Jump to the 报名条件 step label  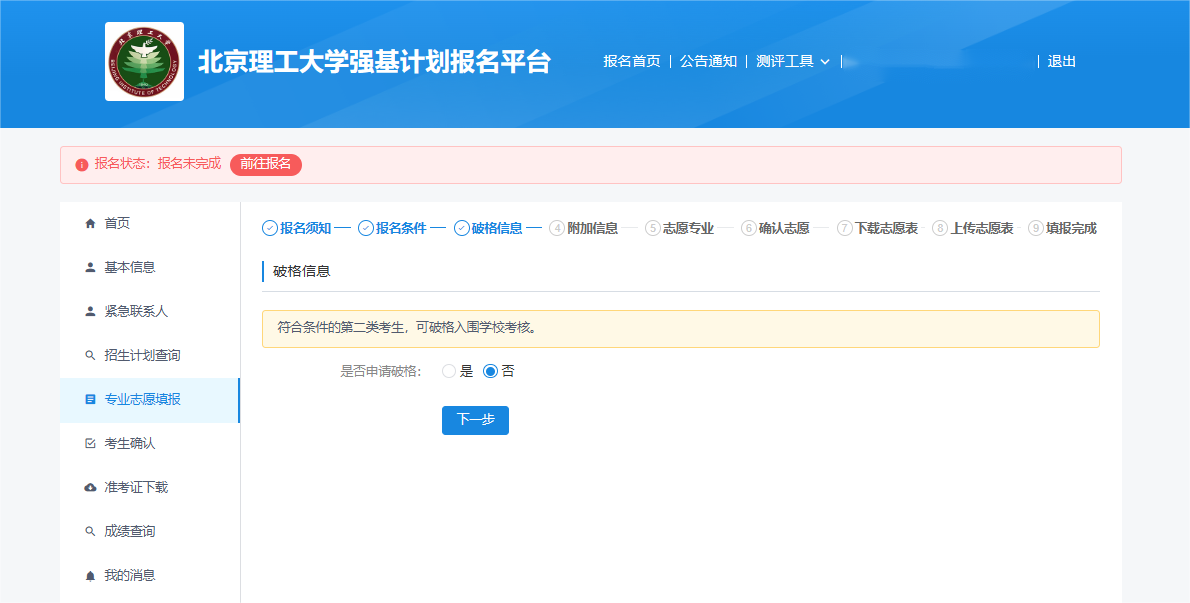coord(401,228)
